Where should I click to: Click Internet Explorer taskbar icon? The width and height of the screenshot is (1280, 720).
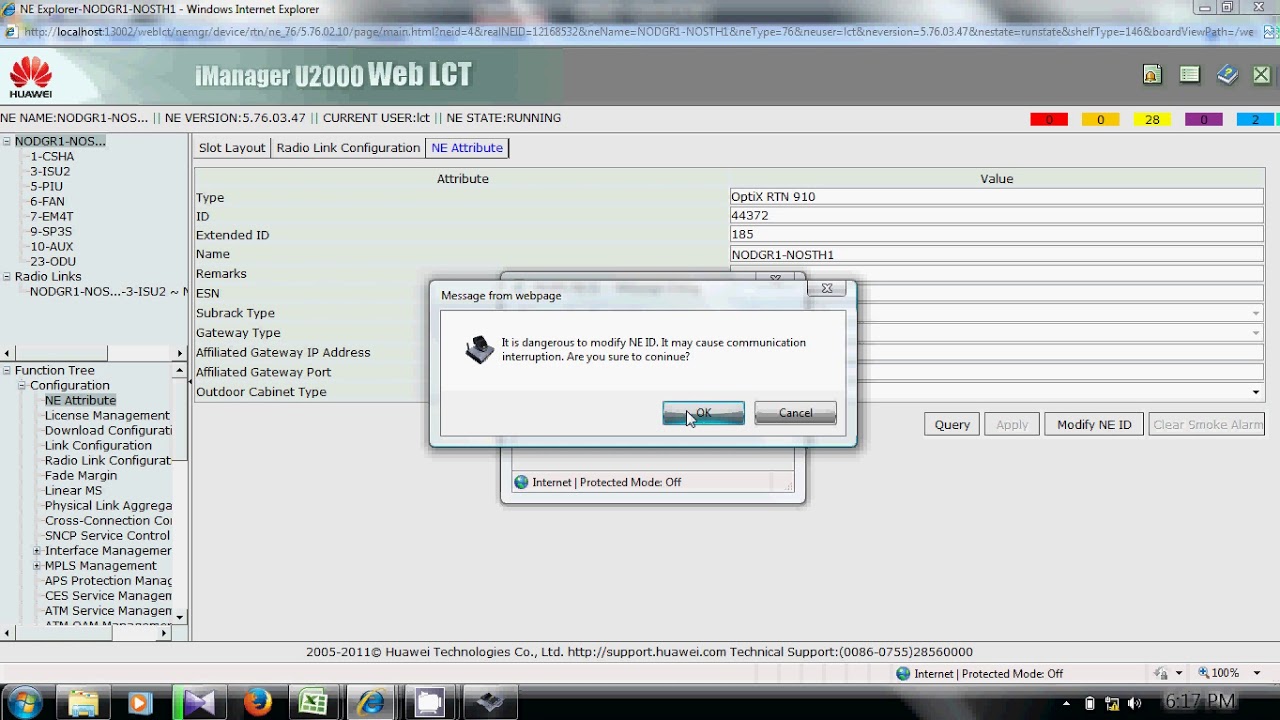click(x=372, y=703)
